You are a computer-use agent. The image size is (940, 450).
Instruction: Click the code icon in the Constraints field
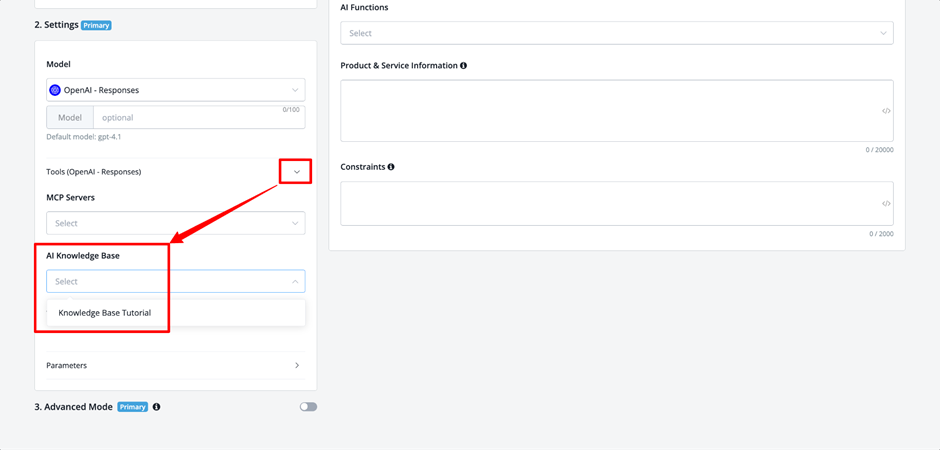click(886, 204)
